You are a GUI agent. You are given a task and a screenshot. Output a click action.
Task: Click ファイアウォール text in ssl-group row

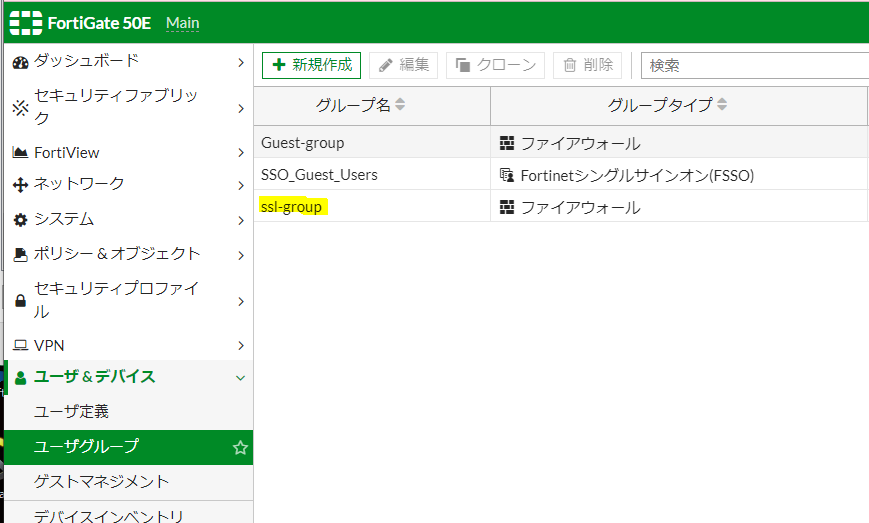[580, 208]
